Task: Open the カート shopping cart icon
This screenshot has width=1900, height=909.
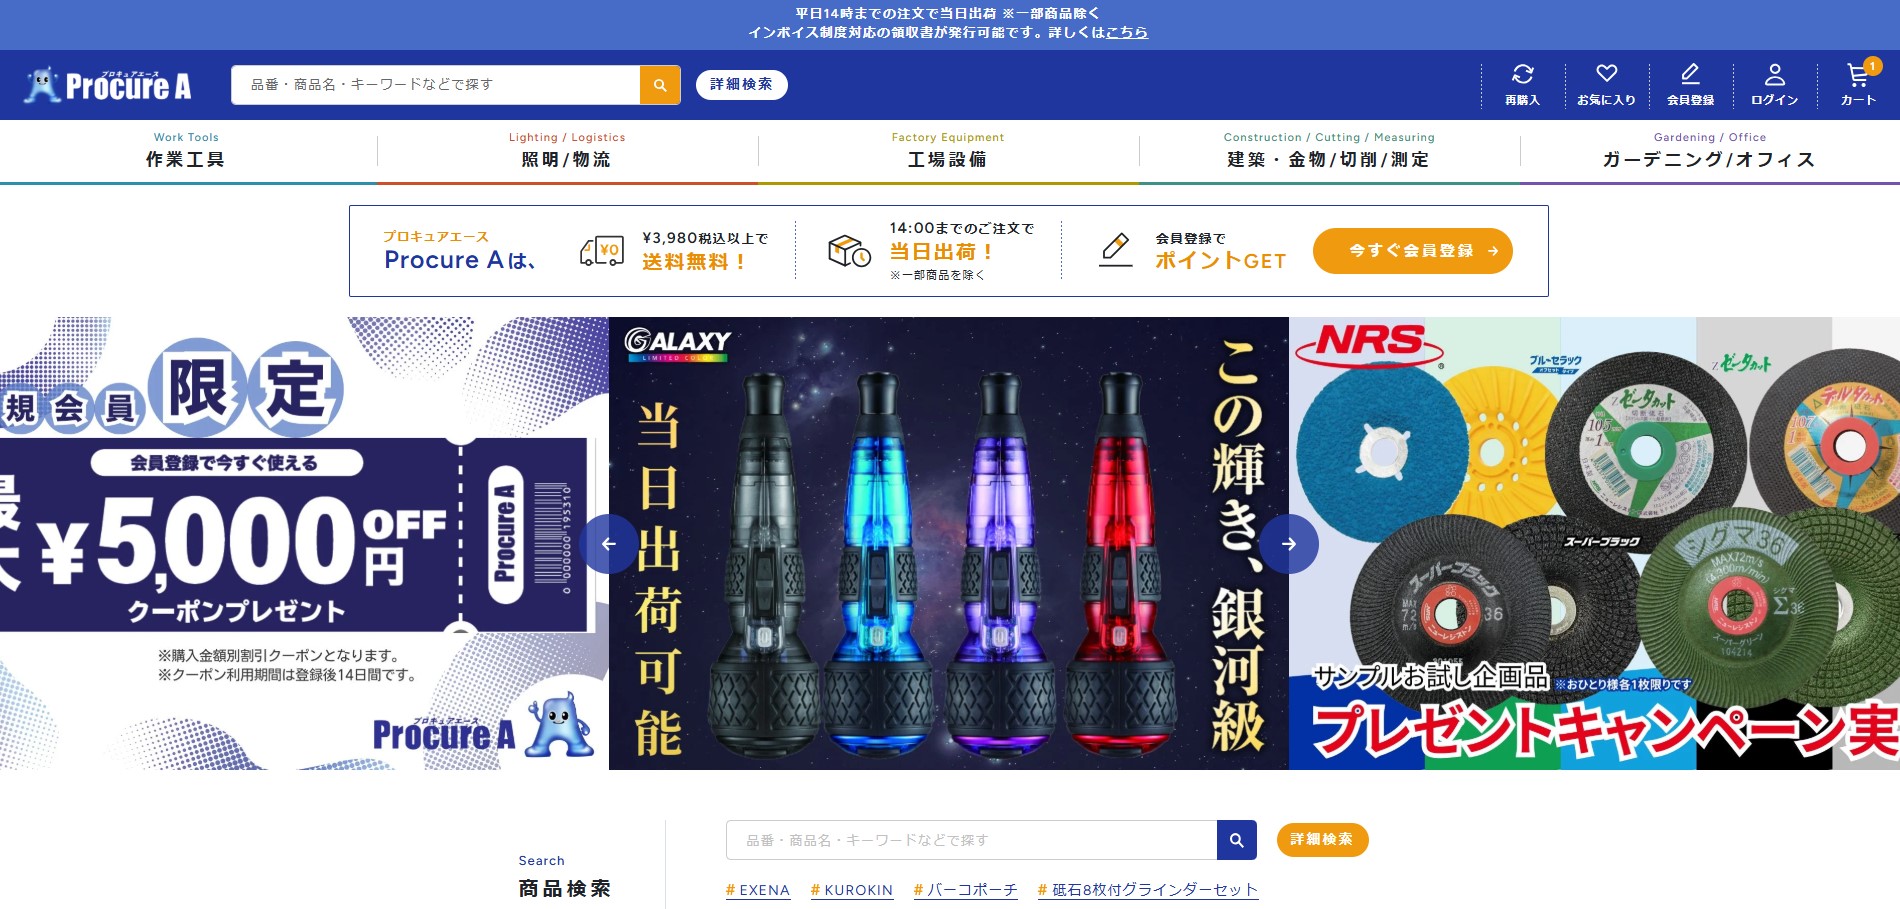Action: (1858, 85)
